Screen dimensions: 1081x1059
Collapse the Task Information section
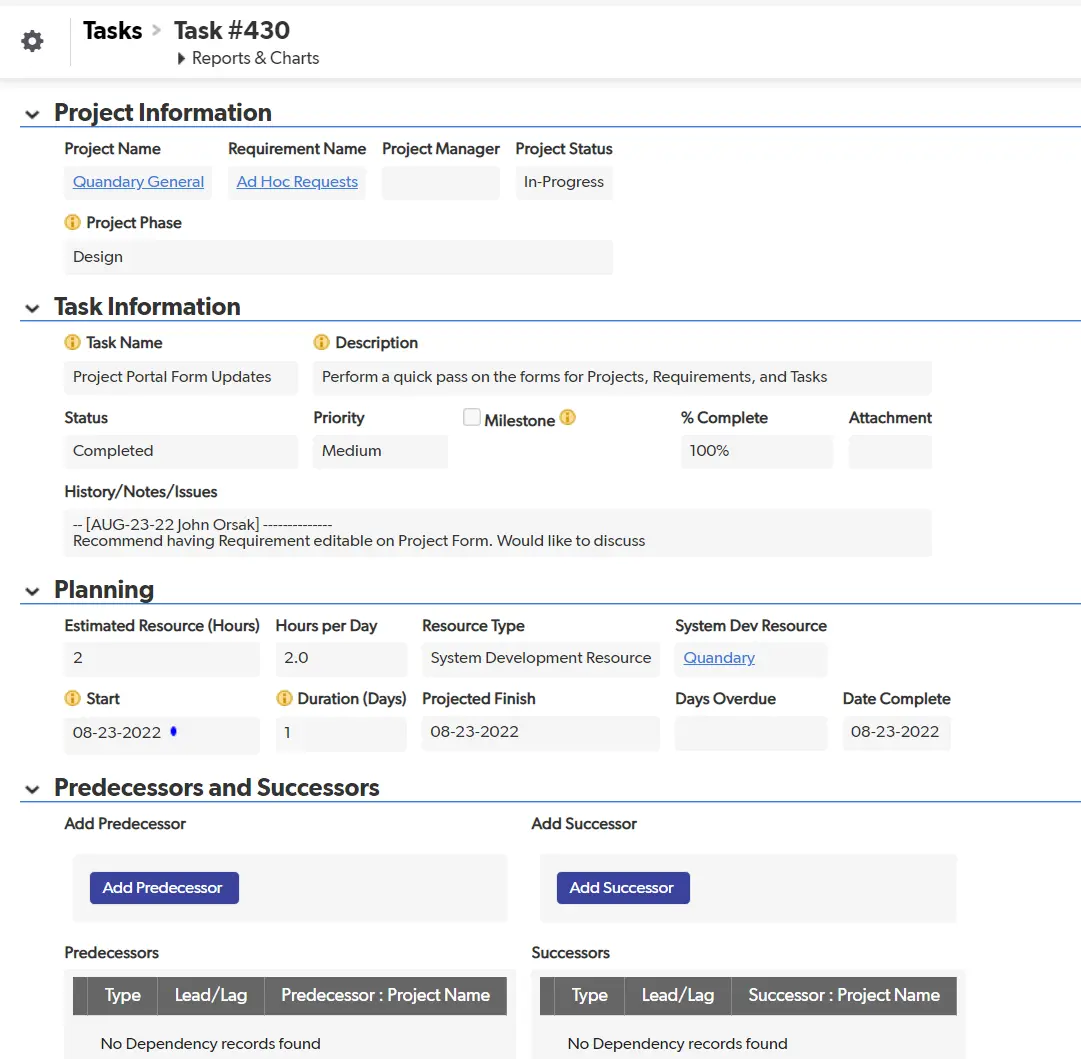coord(31,308)
